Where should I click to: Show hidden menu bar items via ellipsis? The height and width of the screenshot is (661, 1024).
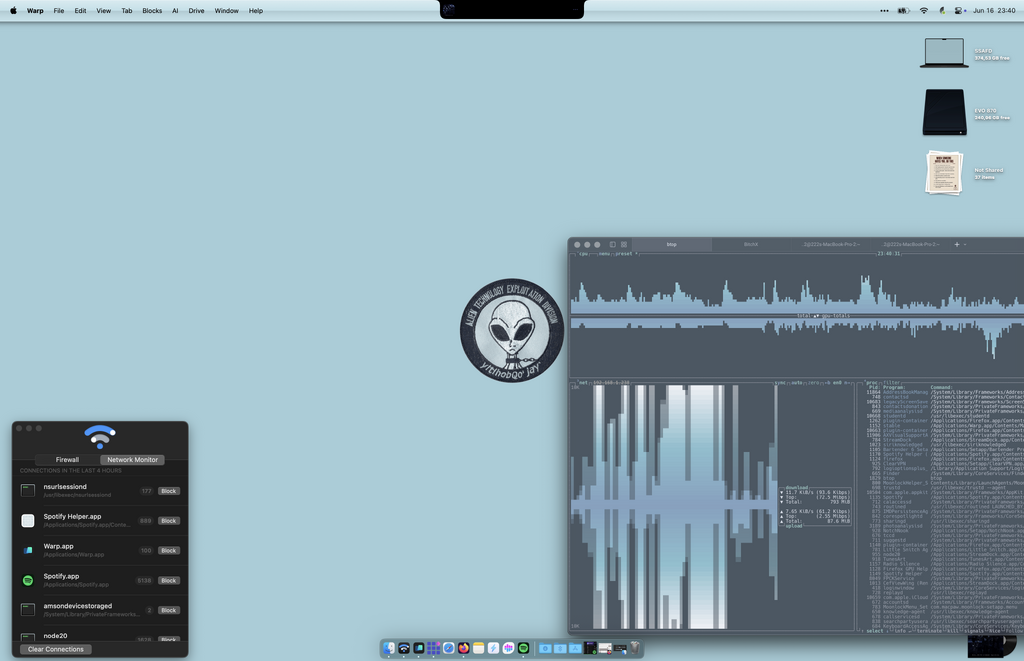click(x=884, y=10)
